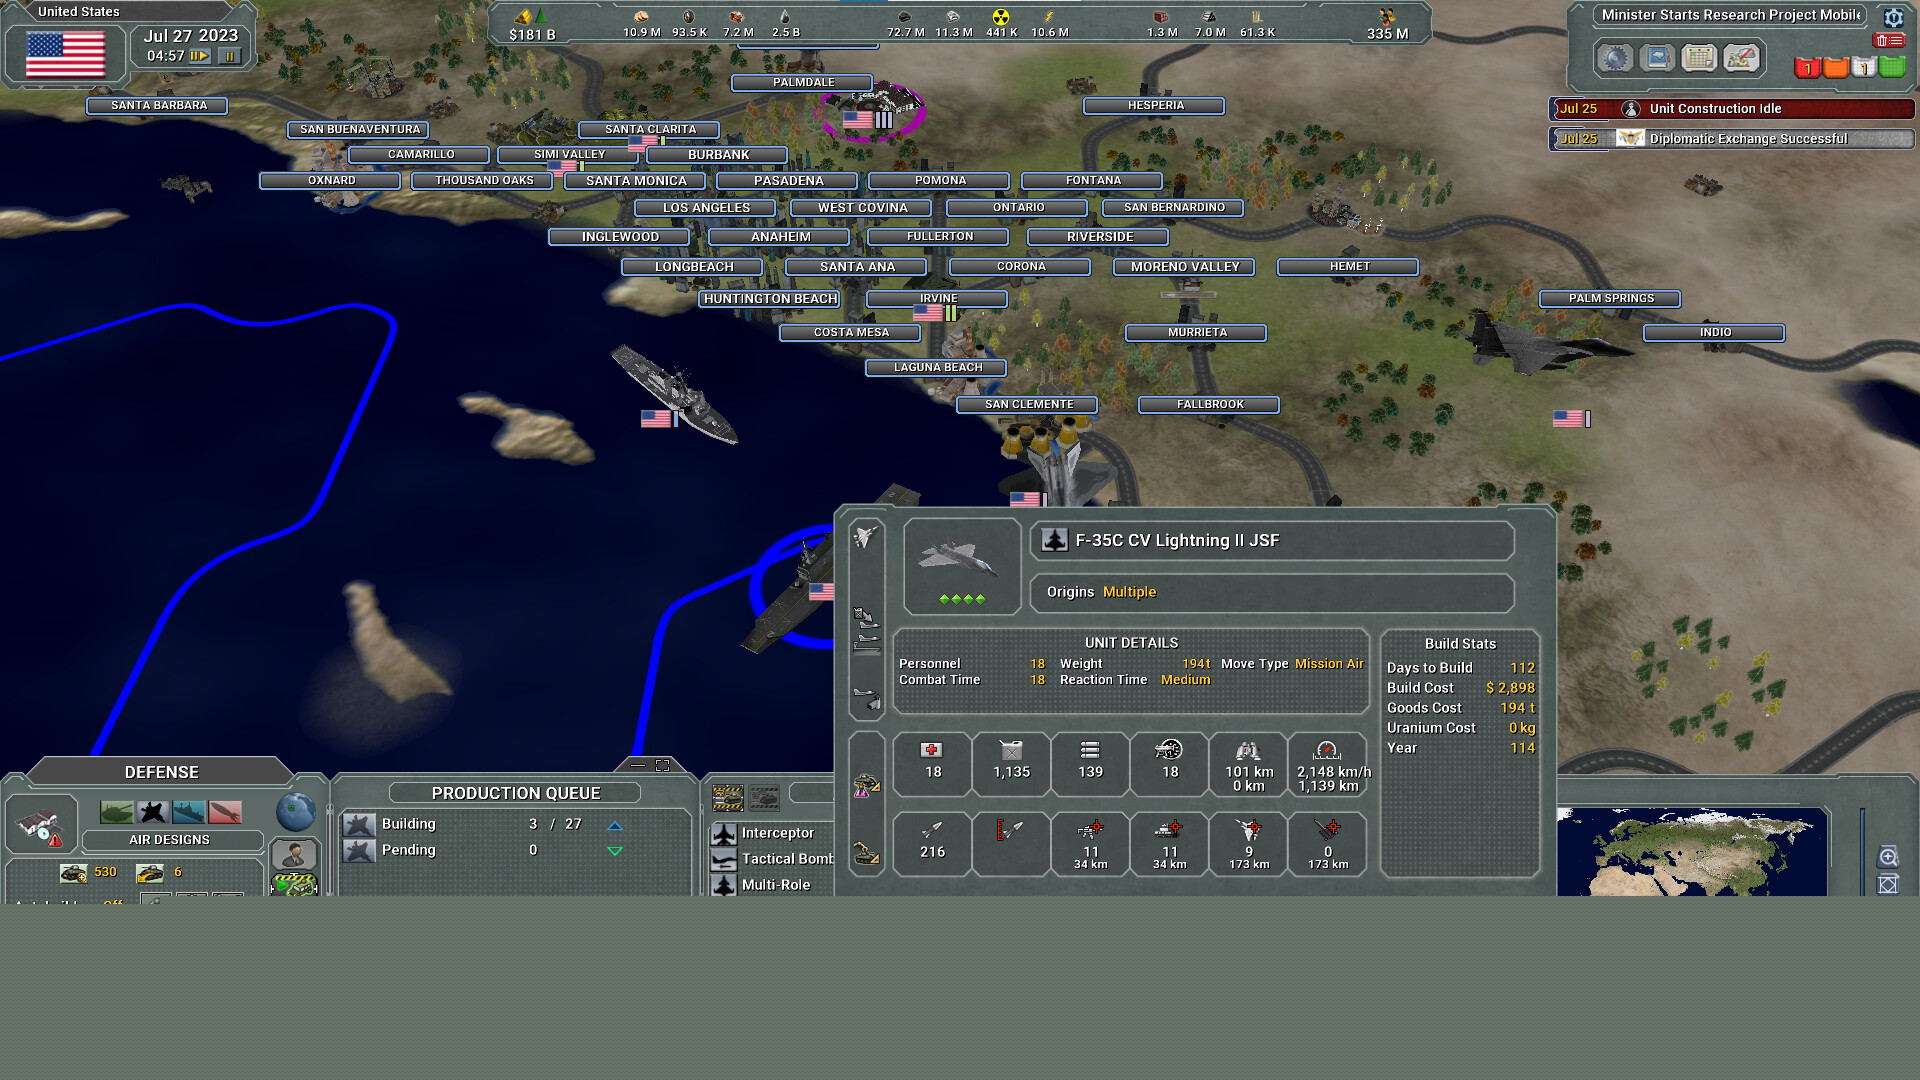Image resolution: width=1920 pixels, height=1080 pixels.
Task: Click the United States flag
Action: coord(65,54)
